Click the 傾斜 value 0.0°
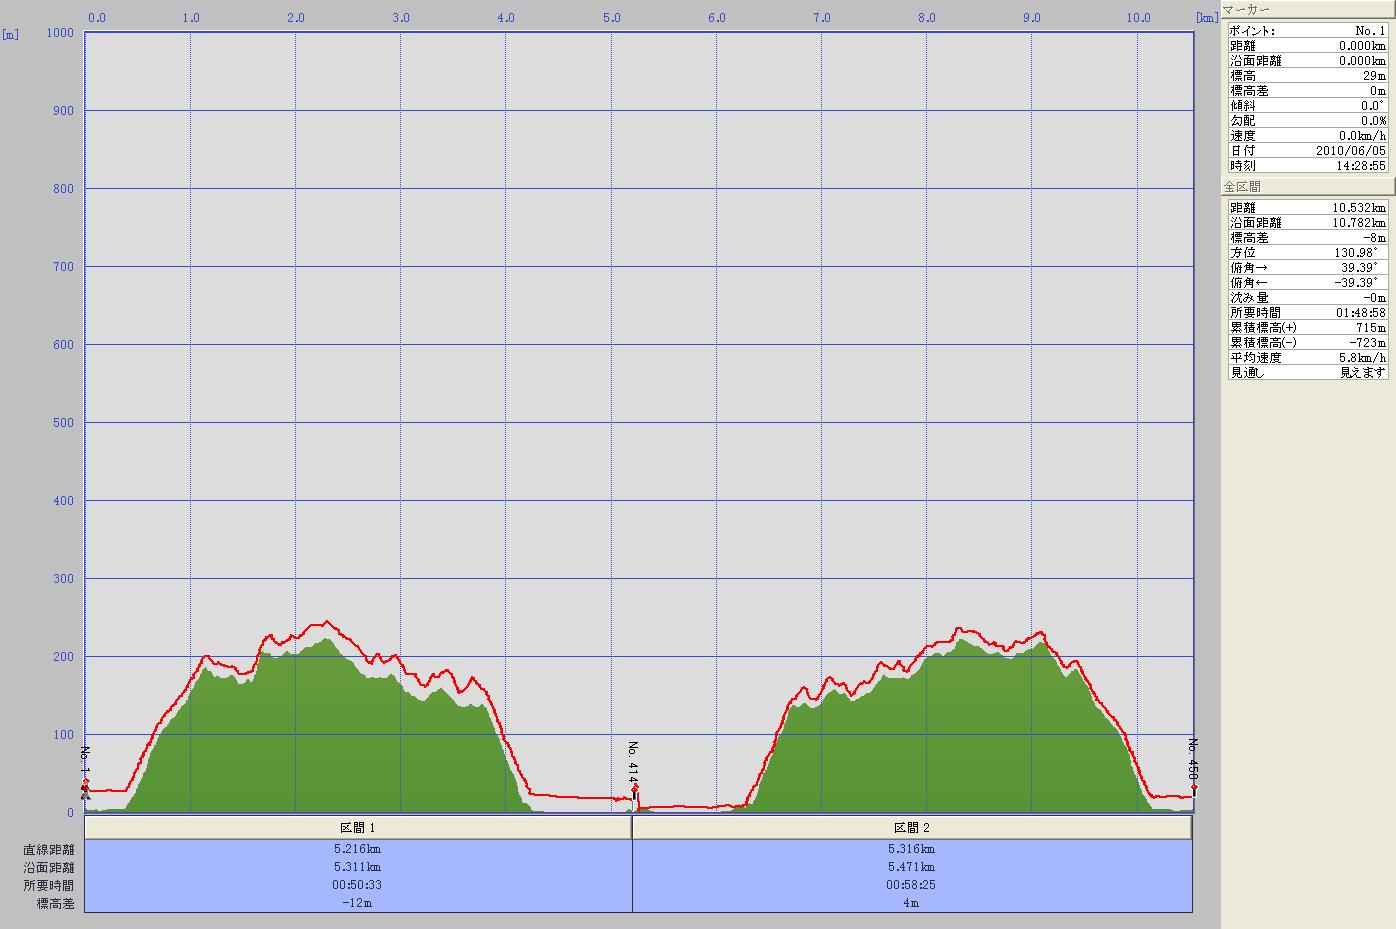1396x929 pixels. [1373, 106]
